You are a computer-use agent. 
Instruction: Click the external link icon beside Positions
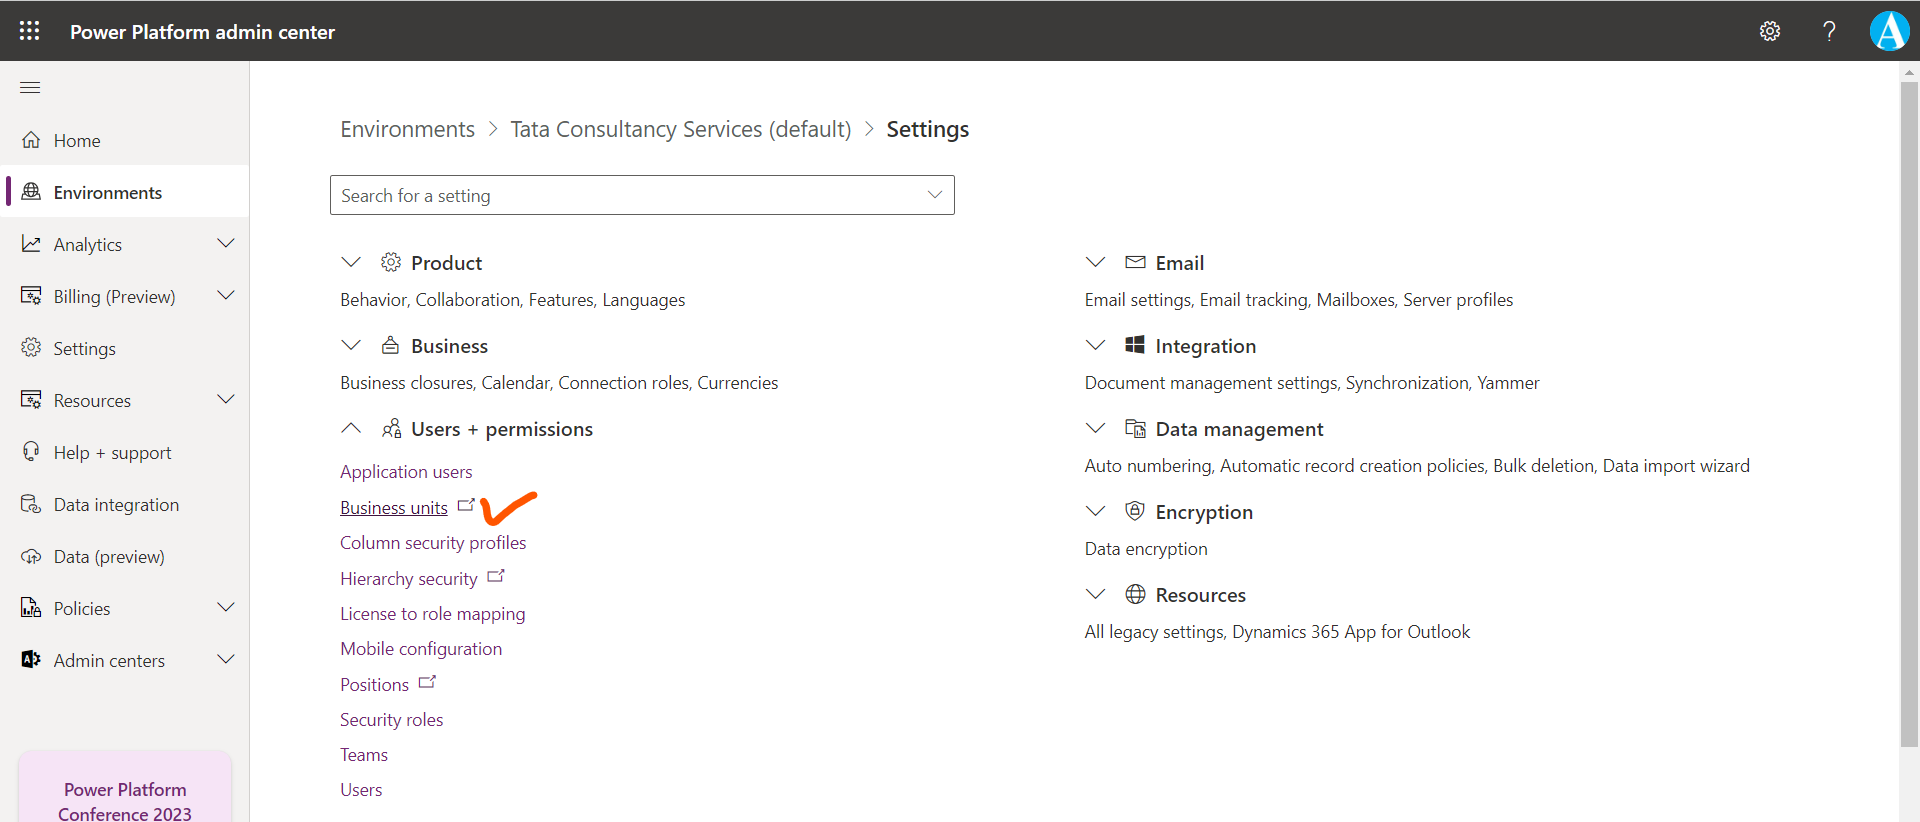(427, 683)
